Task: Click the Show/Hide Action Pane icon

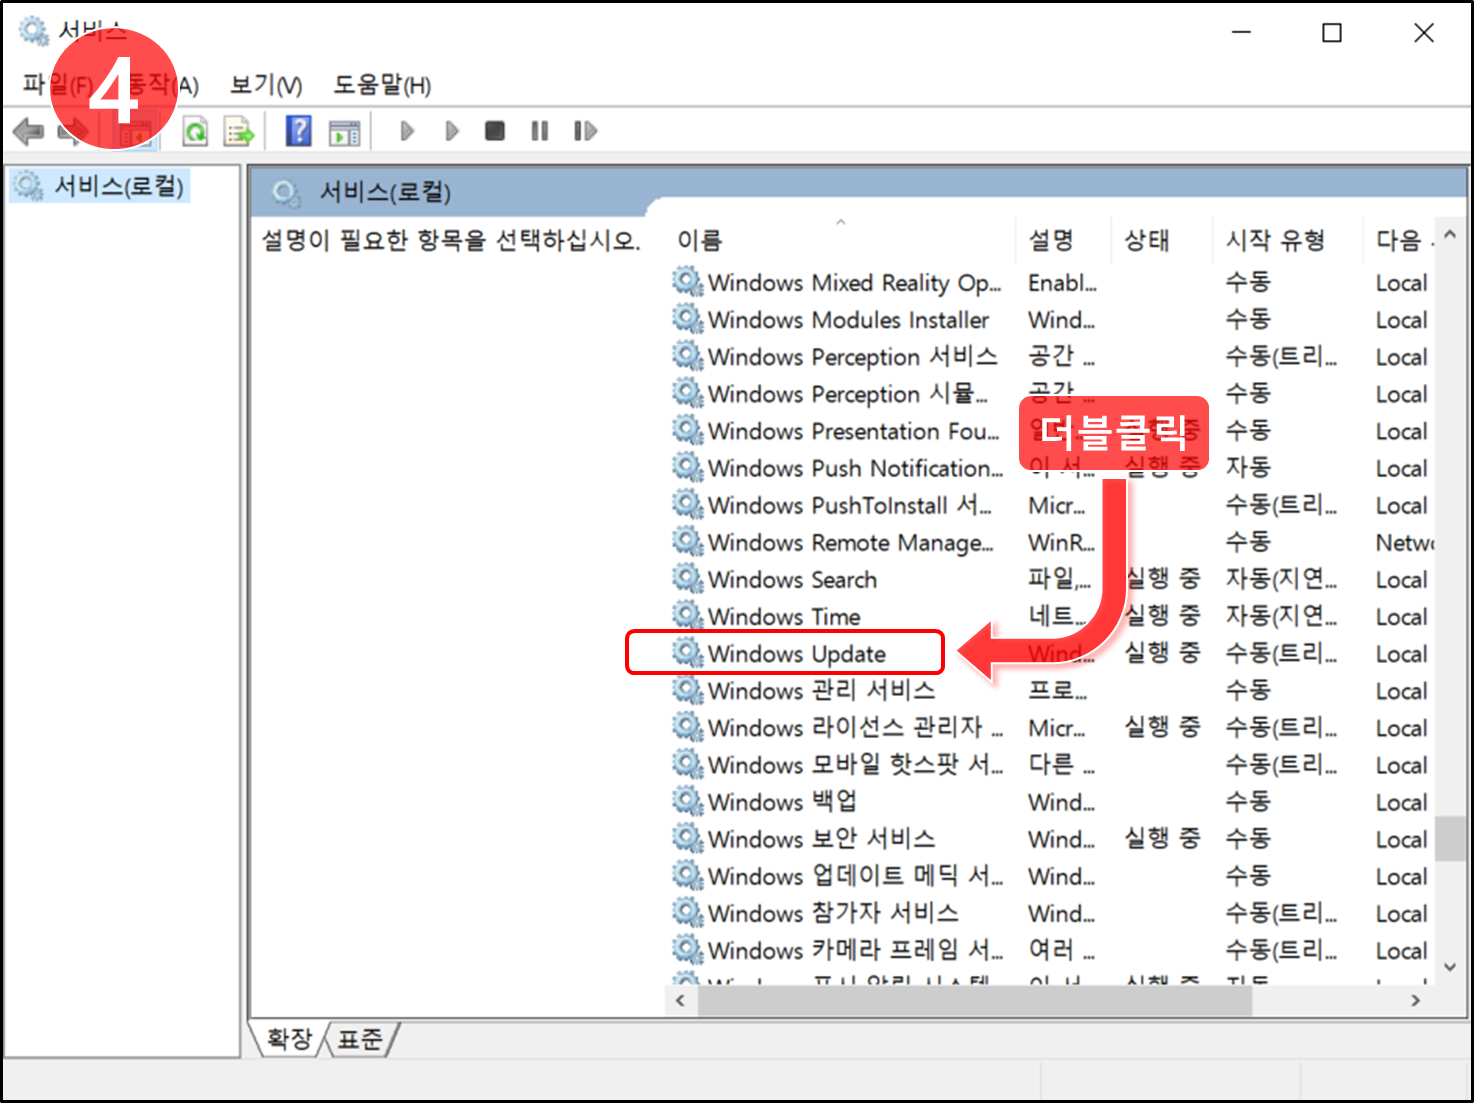Action: click(x=345, y=131)
